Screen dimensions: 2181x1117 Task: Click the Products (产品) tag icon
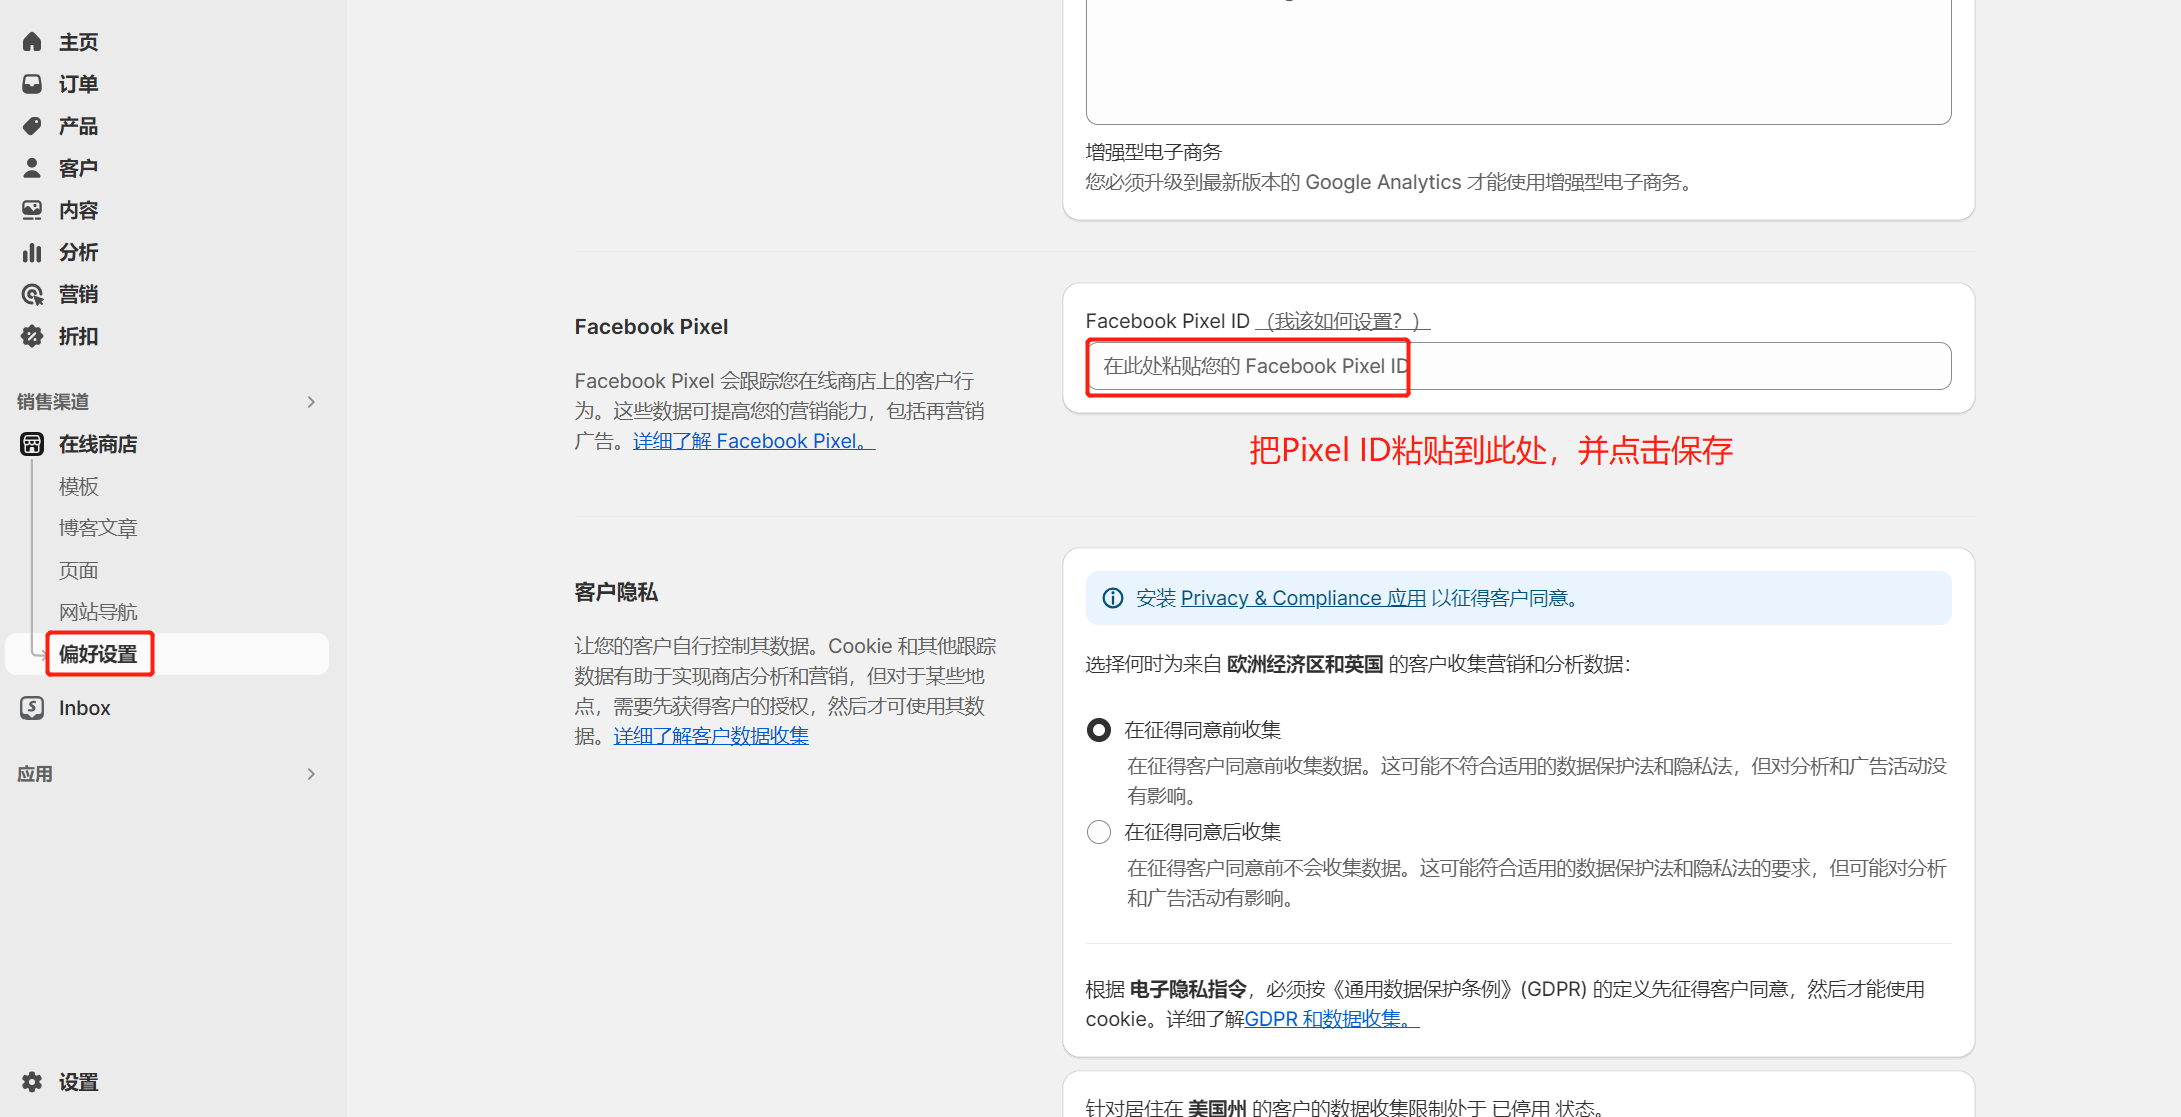pyautogui.click(x=32, y=126)
